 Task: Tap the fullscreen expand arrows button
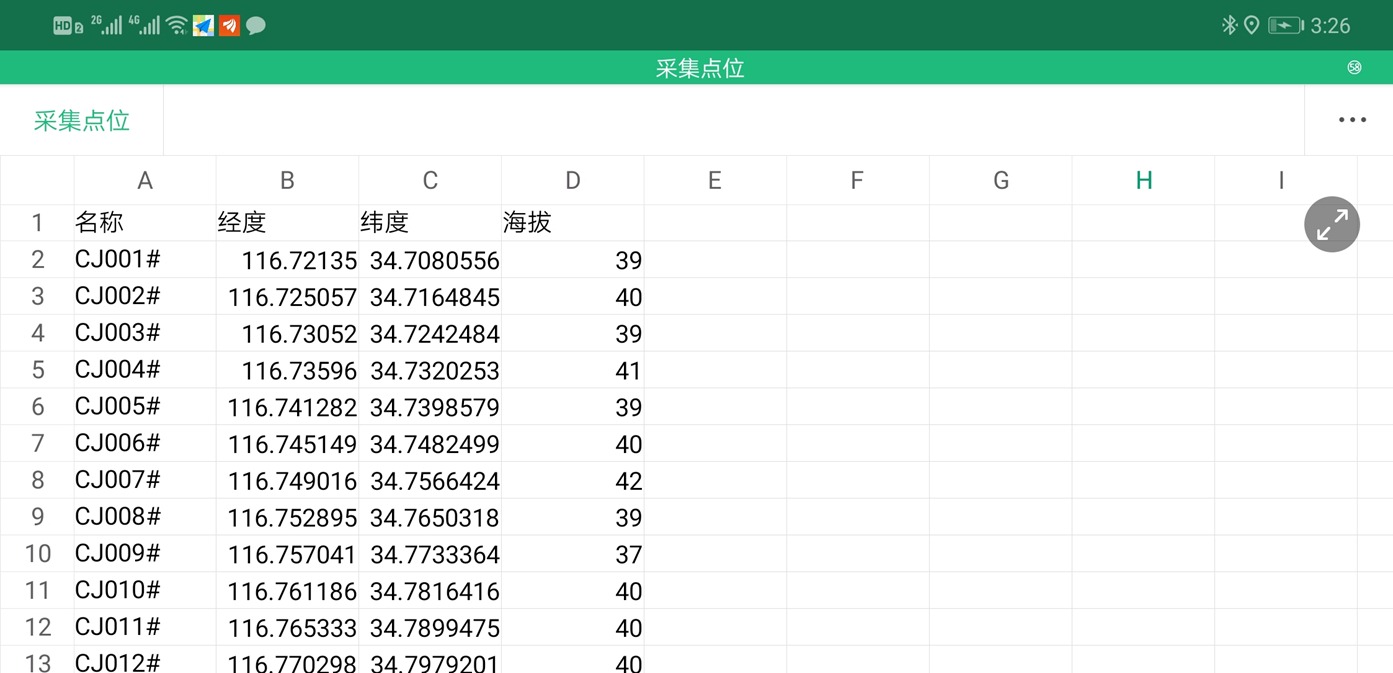pyautogui.click(x=1331, y=225)
